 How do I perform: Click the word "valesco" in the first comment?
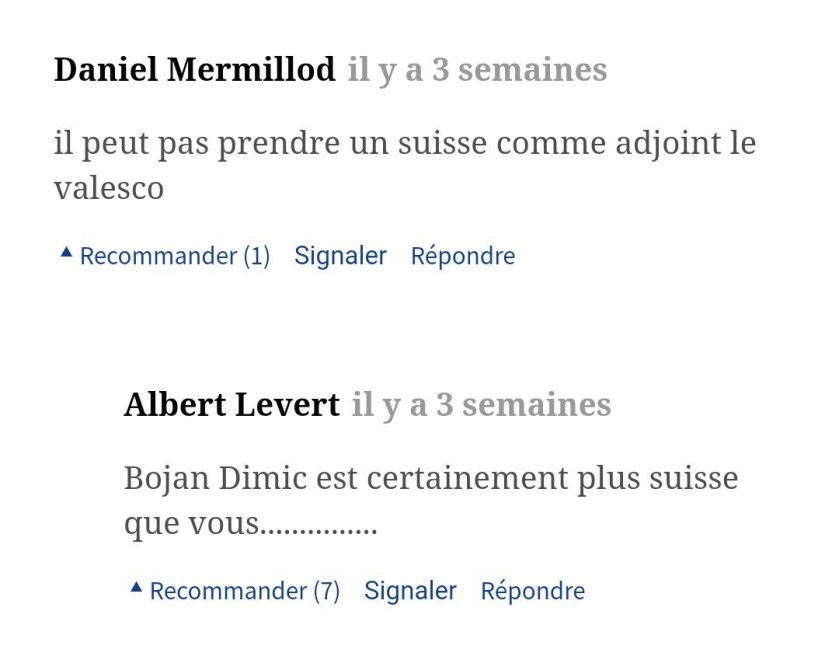click(x=109, y=189)
